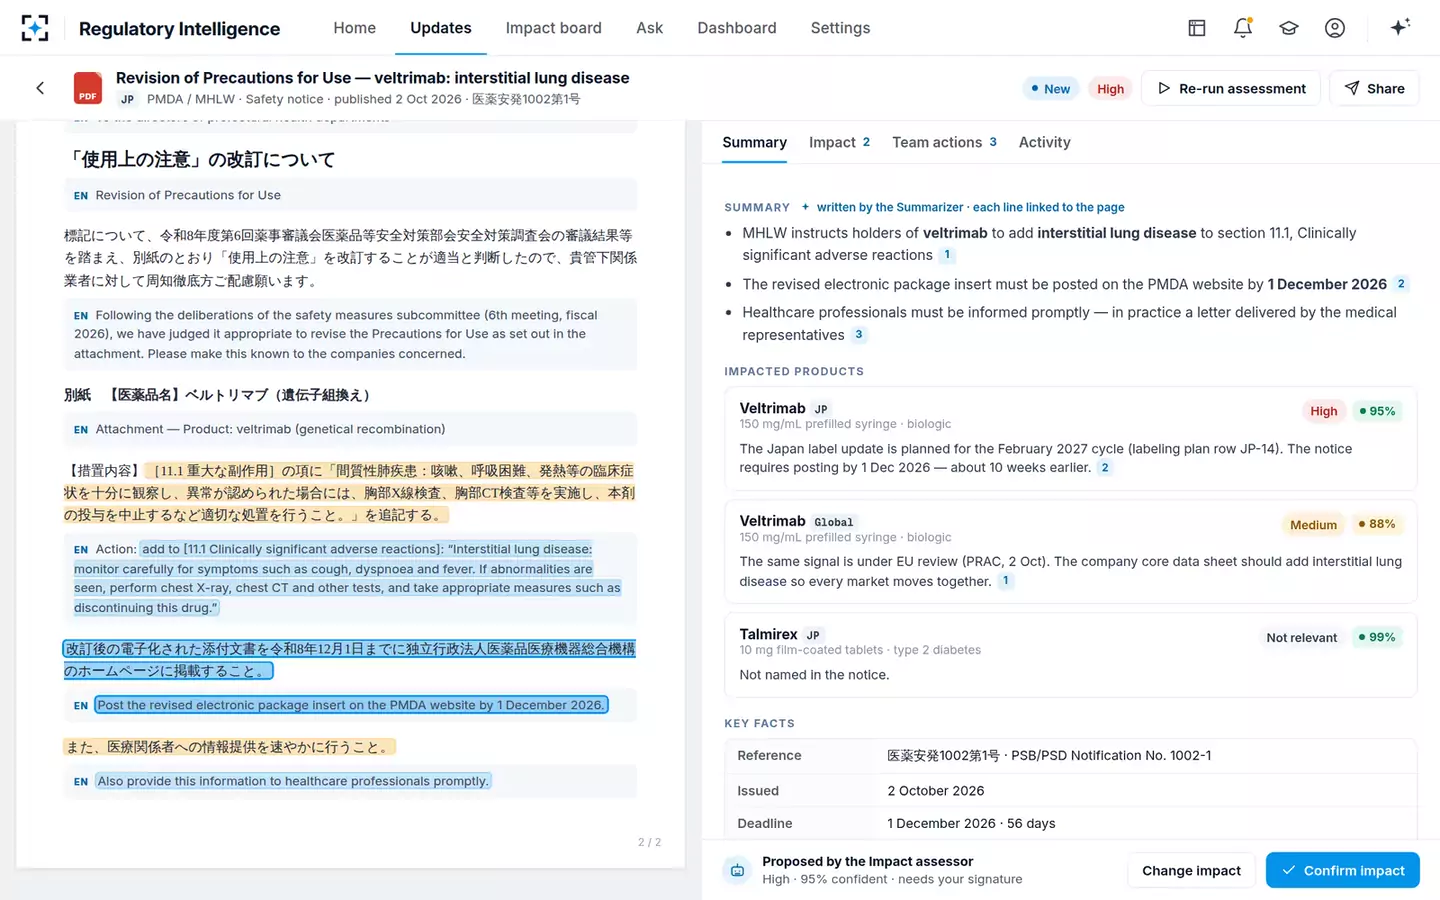1440x900 pixels.
Task: Open citation 2 in Veltrimab JP card
Action: click(x=1104, y=467)
